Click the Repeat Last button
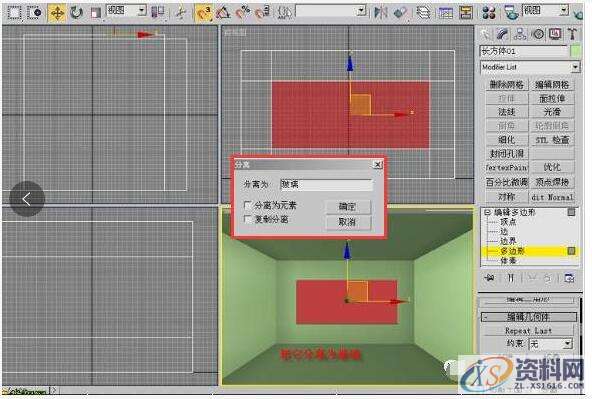 point(528,331)
